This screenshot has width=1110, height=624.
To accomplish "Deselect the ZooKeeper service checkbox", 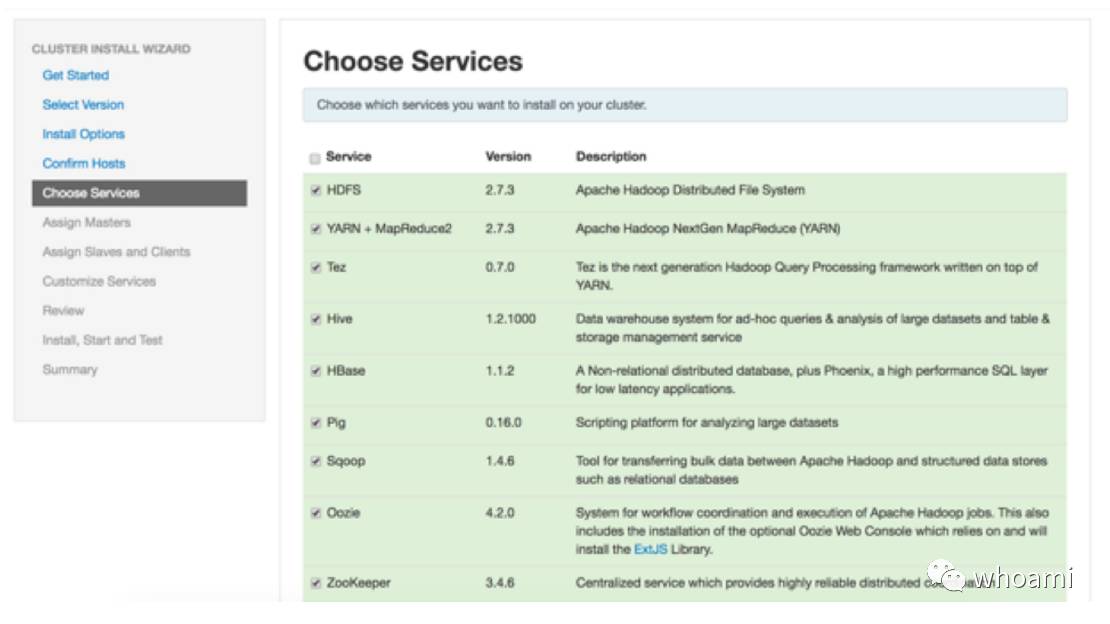I will (316, 583).
